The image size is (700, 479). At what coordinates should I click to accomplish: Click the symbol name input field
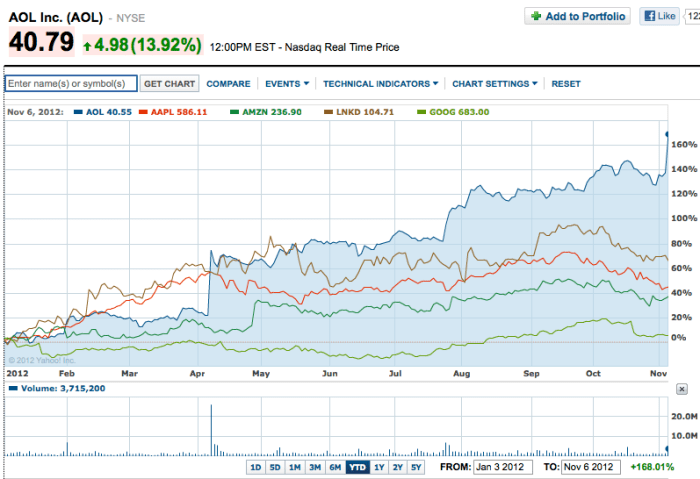click(70, 84)
